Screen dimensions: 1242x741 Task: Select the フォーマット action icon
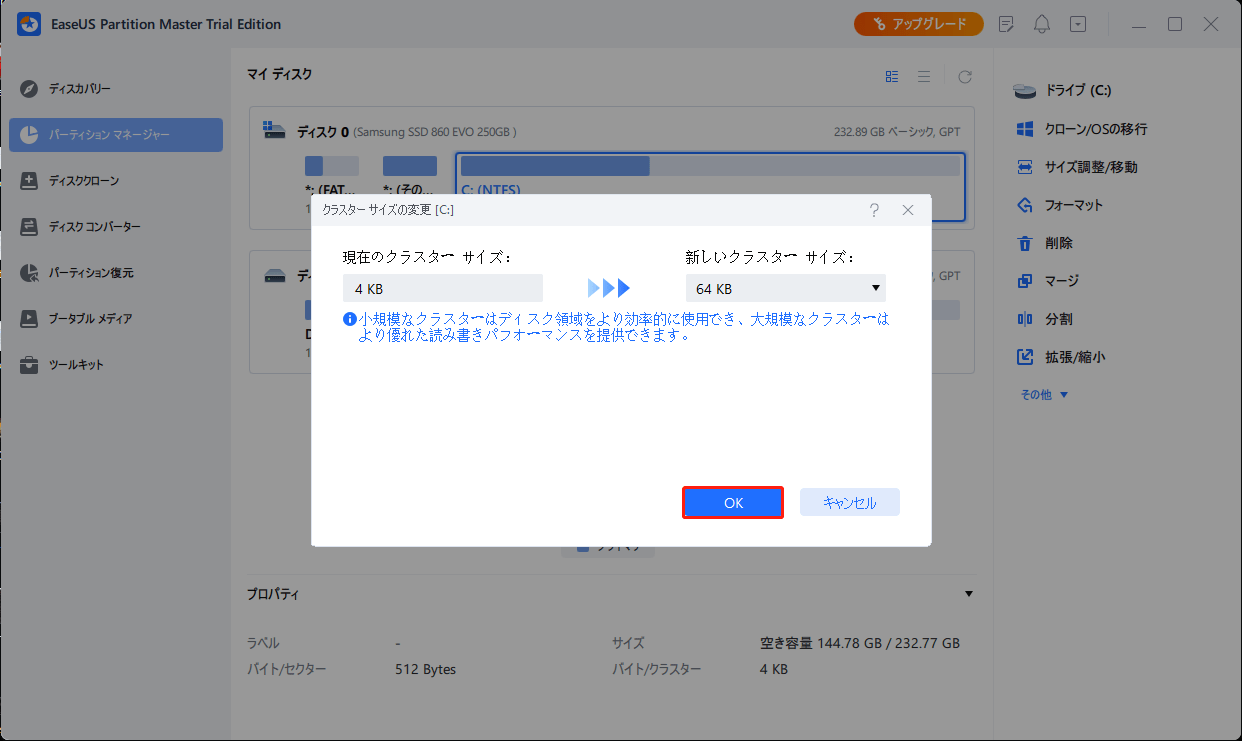(1024, 205)
